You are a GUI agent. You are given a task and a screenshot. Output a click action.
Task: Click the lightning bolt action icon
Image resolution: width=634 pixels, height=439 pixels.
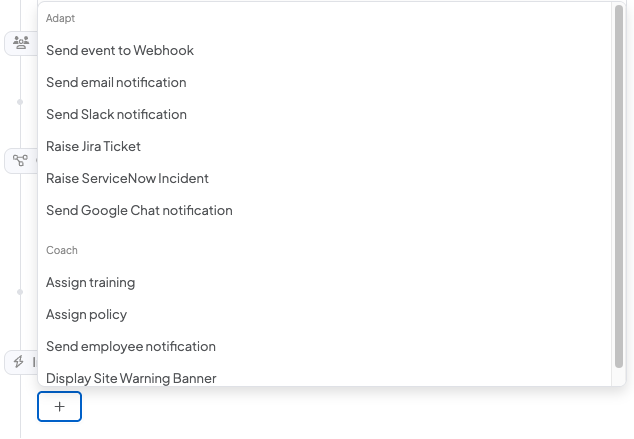pyautogui.click(x=19, y=361)
